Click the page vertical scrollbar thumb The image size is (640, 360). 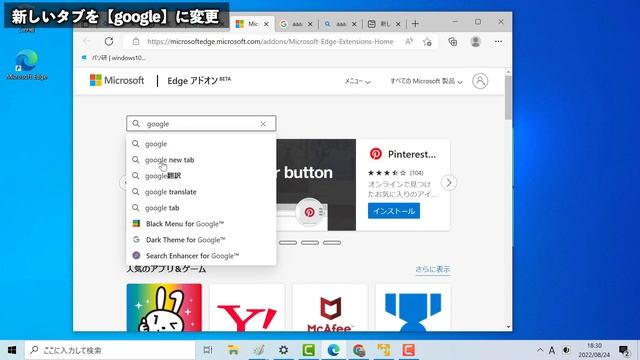[x=508, y=97]
